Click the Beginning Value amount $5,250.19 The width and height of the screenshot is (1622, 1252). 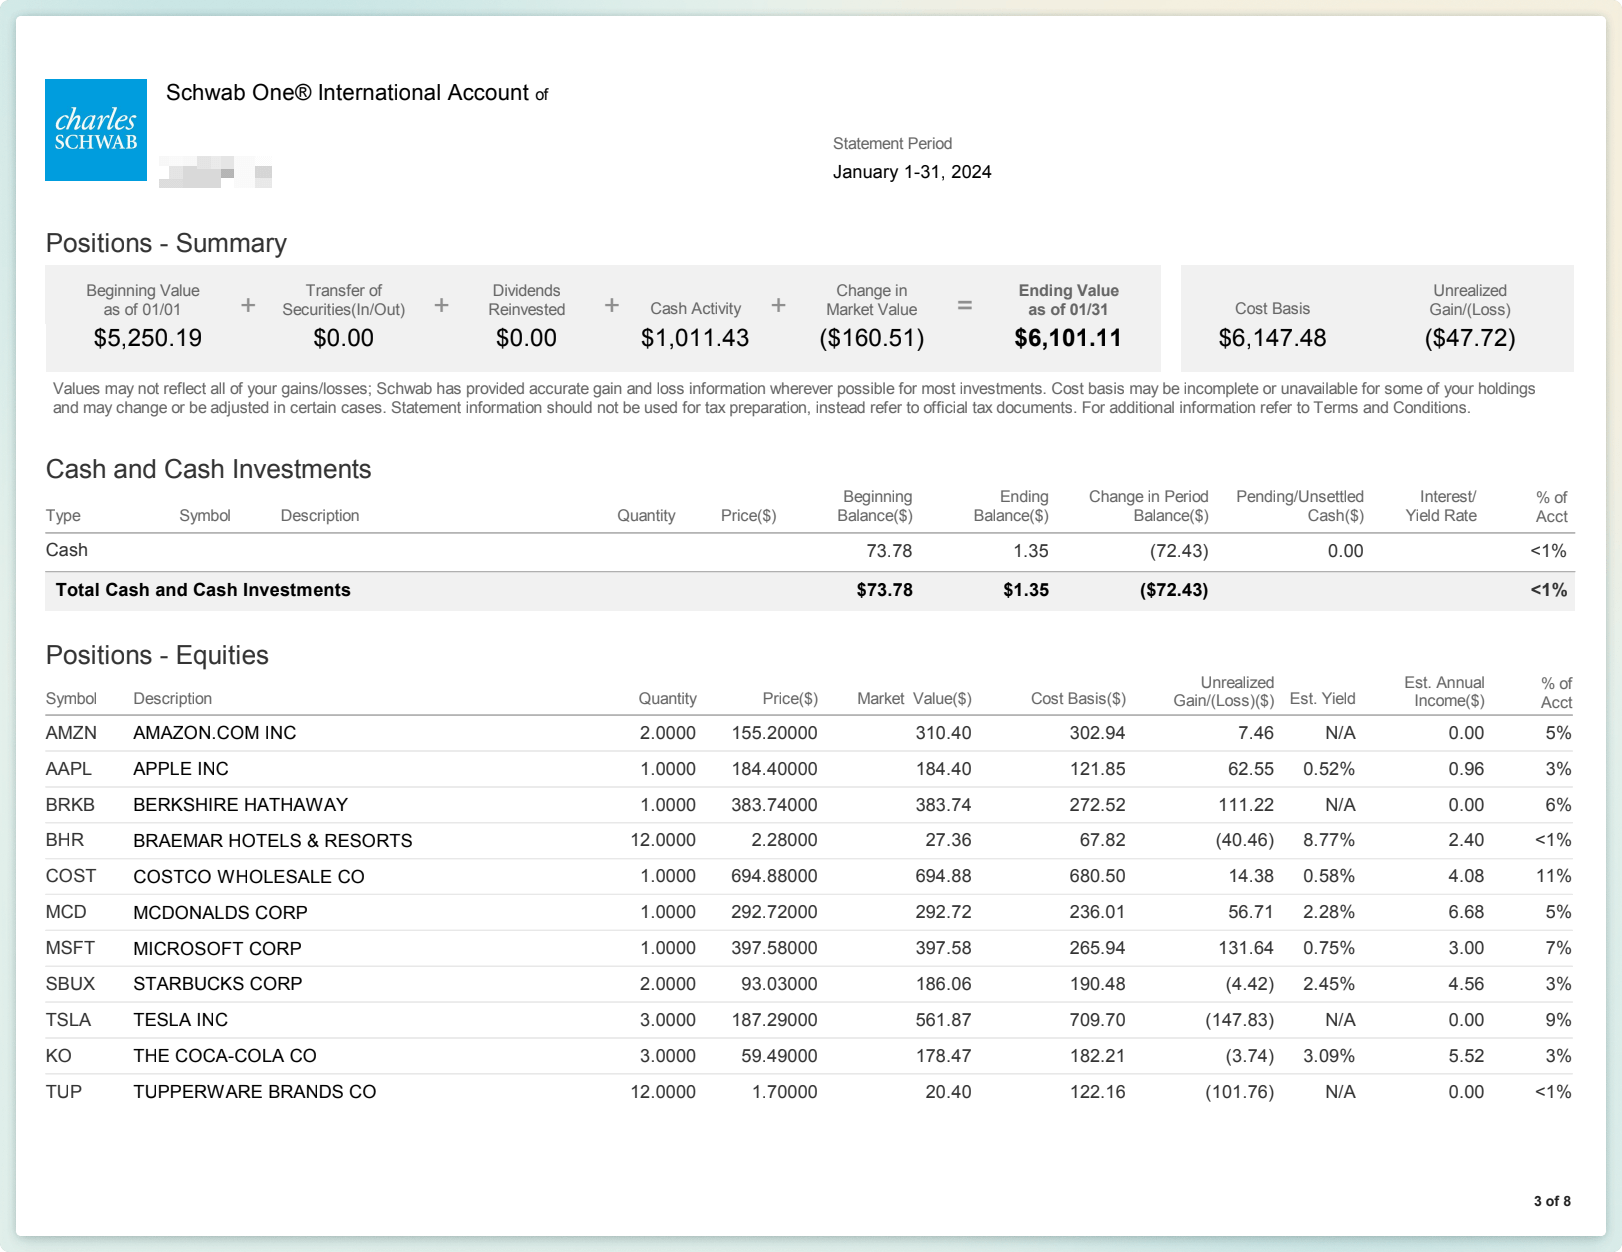[147, 338]
